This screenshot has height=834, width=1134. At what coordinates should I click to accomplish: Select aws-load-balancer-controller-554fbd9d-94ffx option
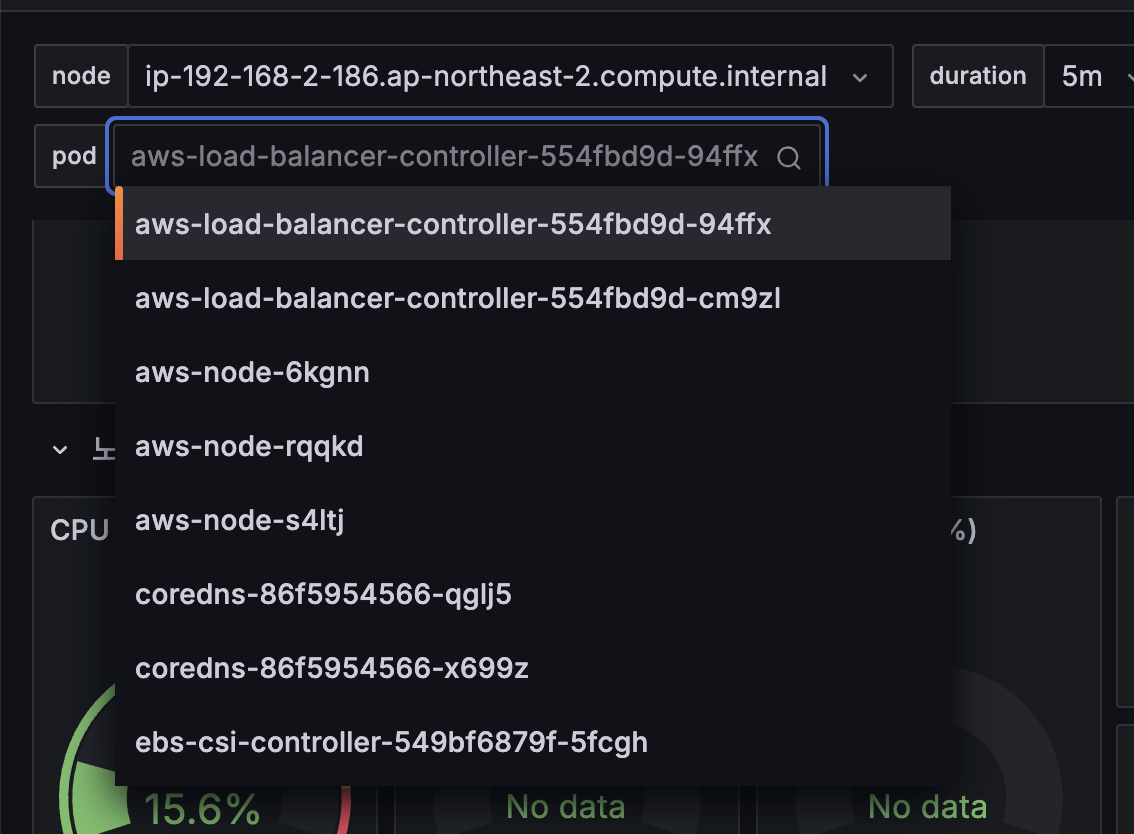(532, 224)
